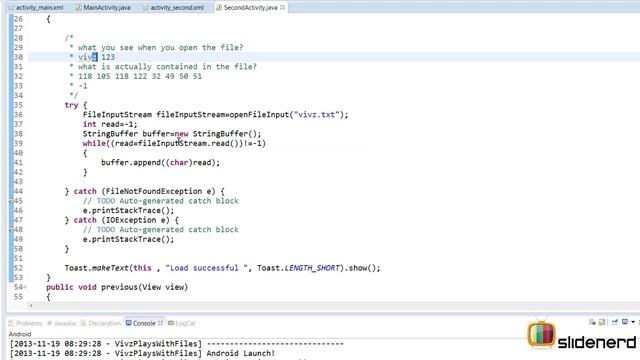This screenshot has width=640, height=360.
Task: Select the Console view tab
Action: coord(144,323)
